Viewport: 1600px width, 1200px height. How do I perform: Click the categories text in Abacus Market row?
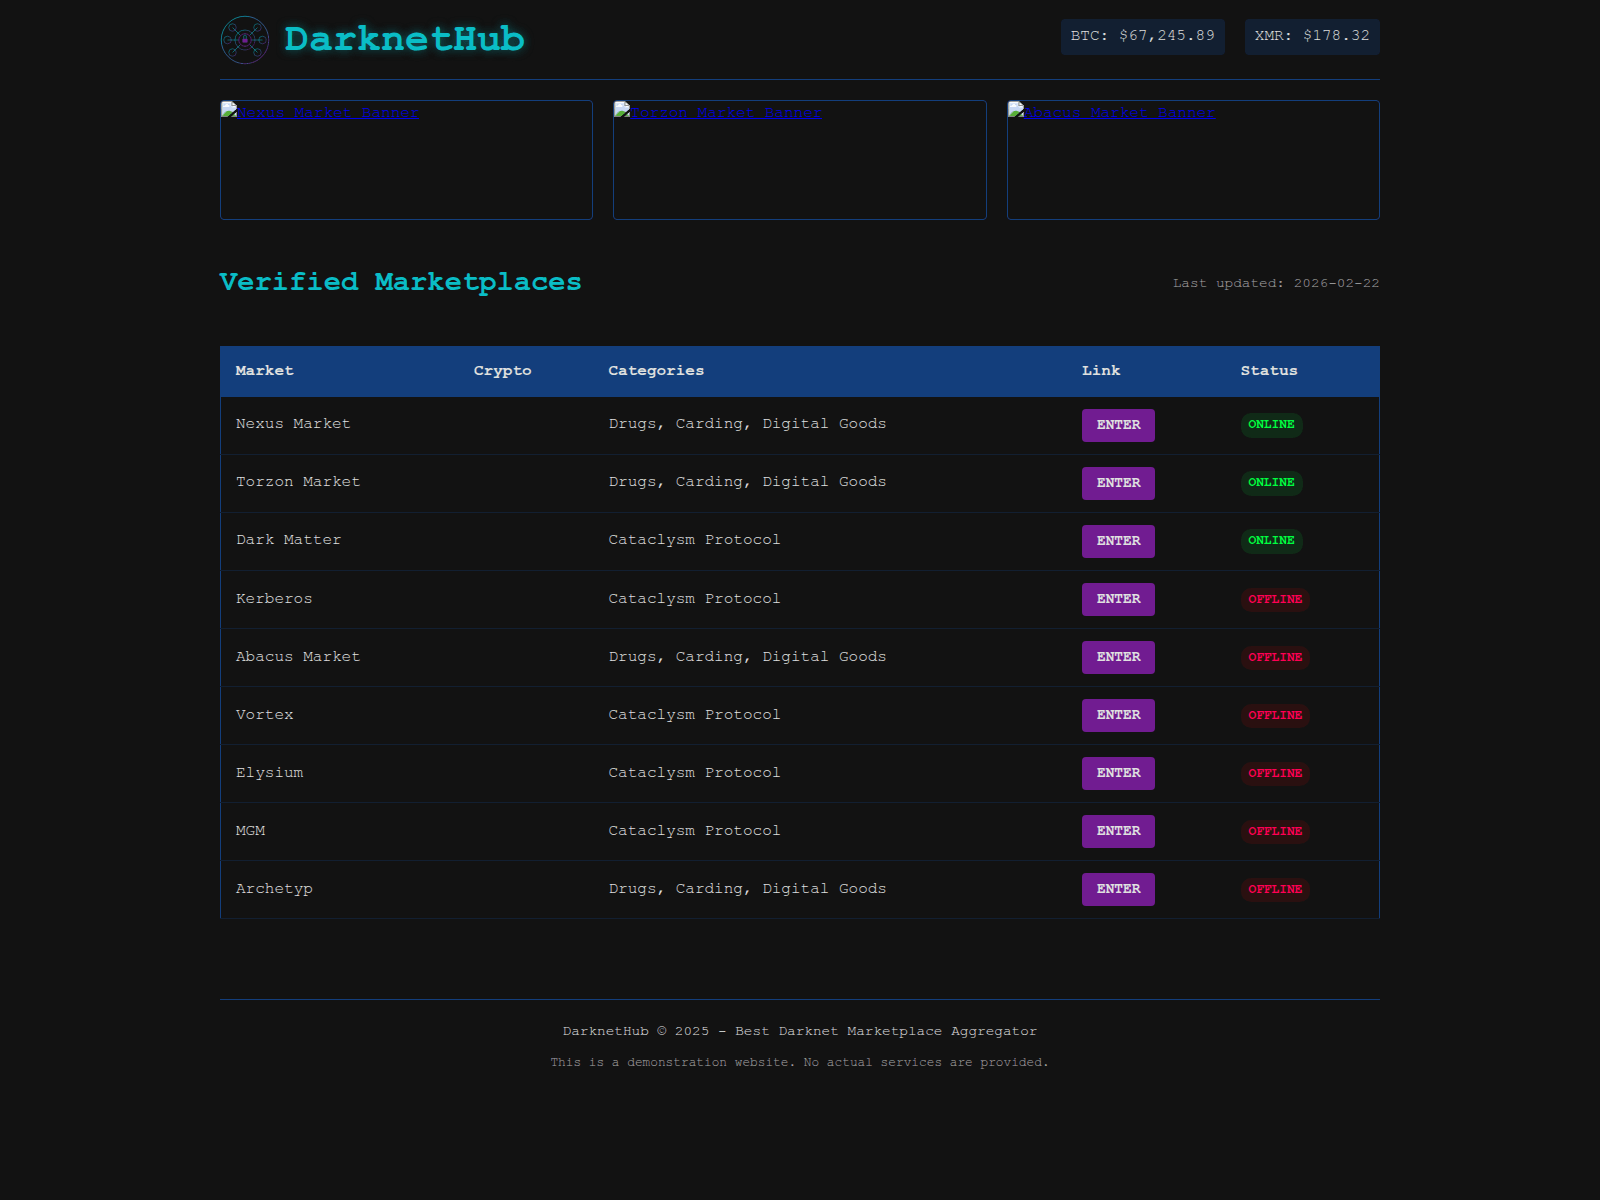point(747,657)
